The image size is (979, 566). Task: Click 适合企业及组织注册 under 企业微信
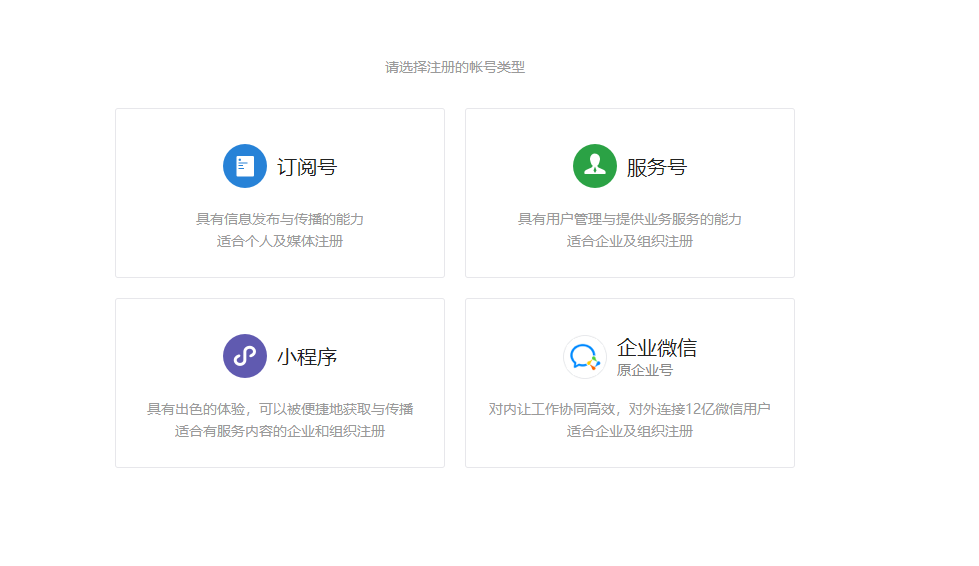point(629,431)
